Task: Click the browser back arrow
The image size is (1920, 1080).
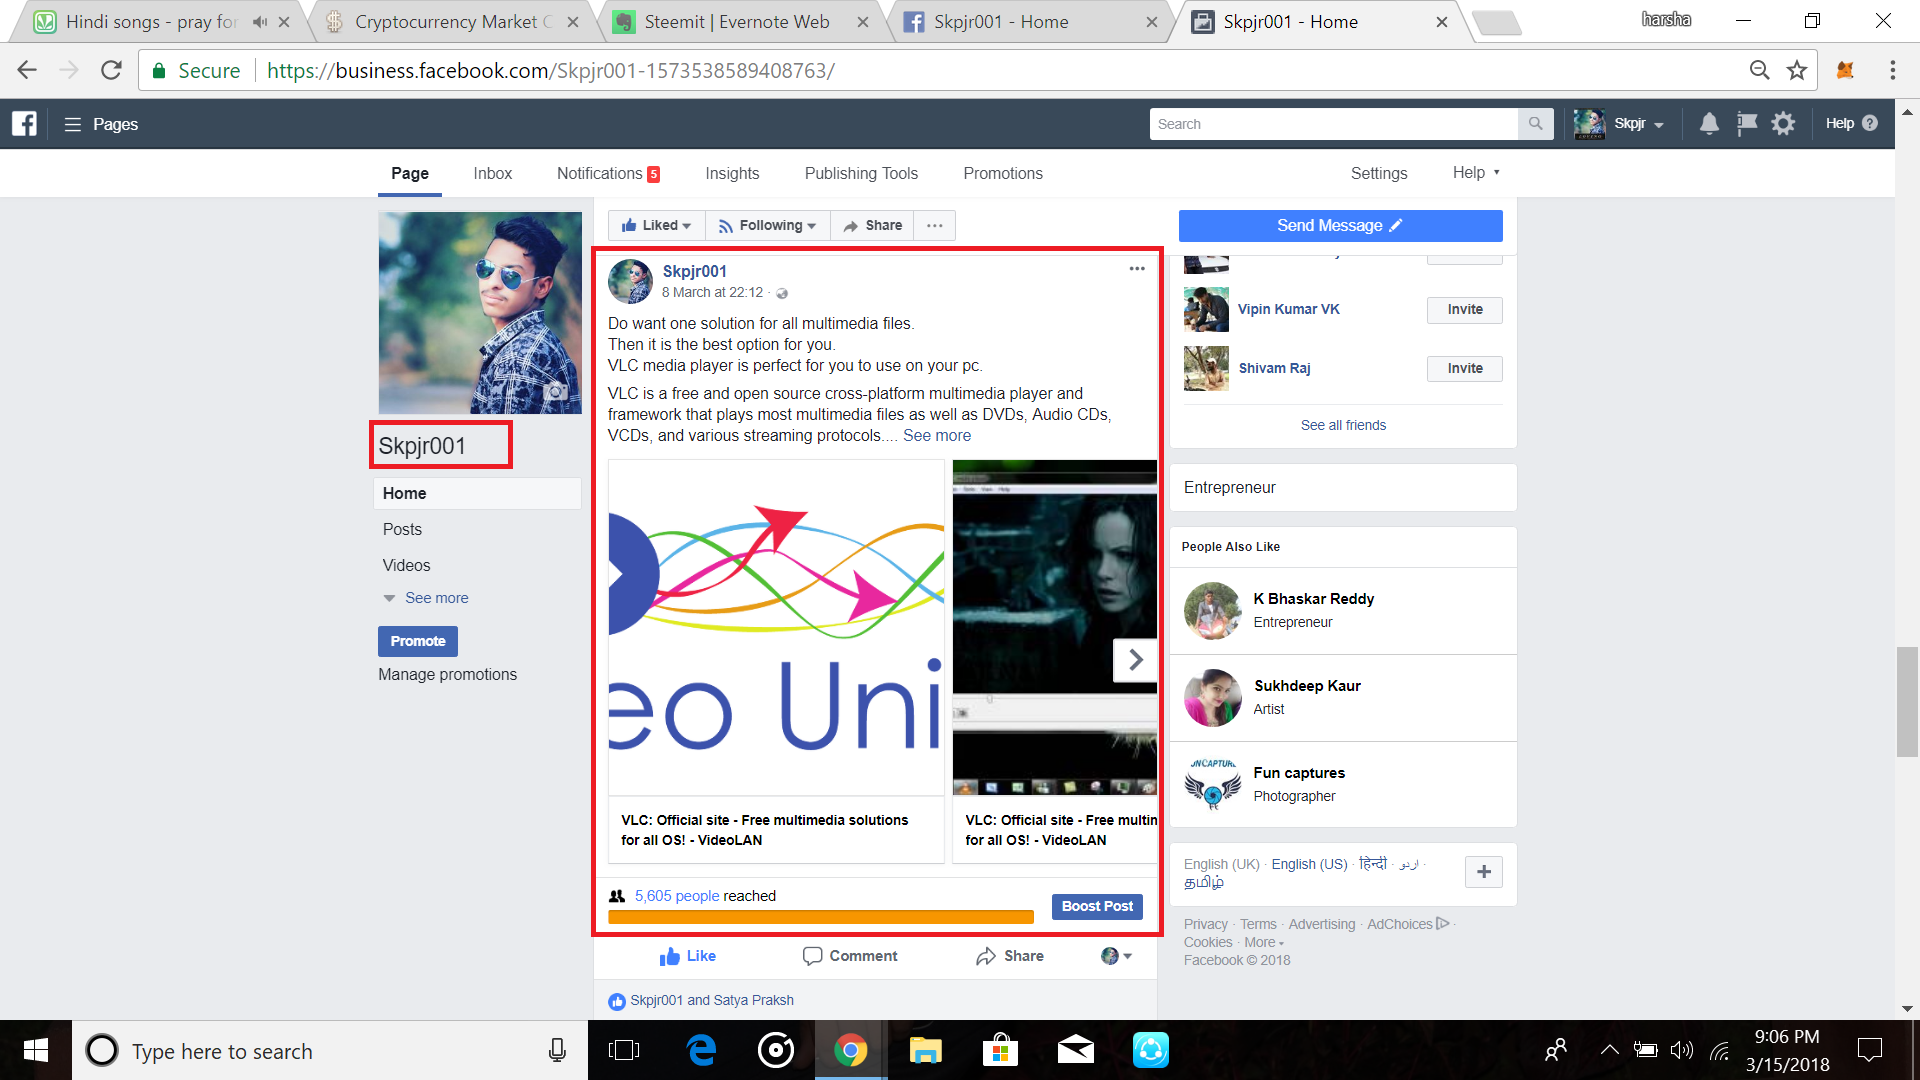Action: pyautogui.click(x=27, y=70)
